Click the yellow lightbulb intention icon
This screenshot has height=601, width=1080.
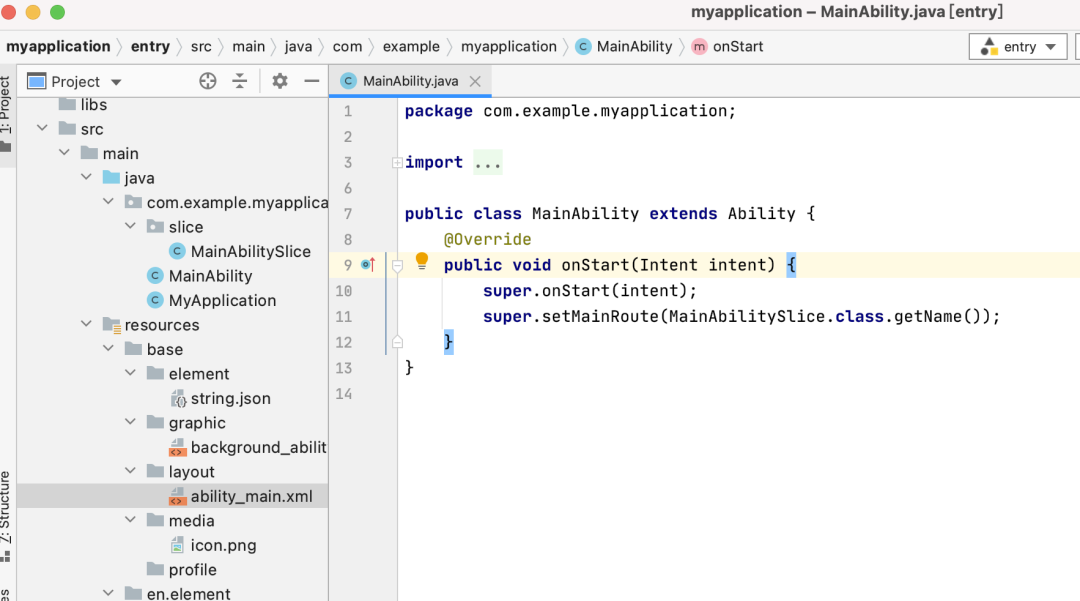[x=422, y=262]
